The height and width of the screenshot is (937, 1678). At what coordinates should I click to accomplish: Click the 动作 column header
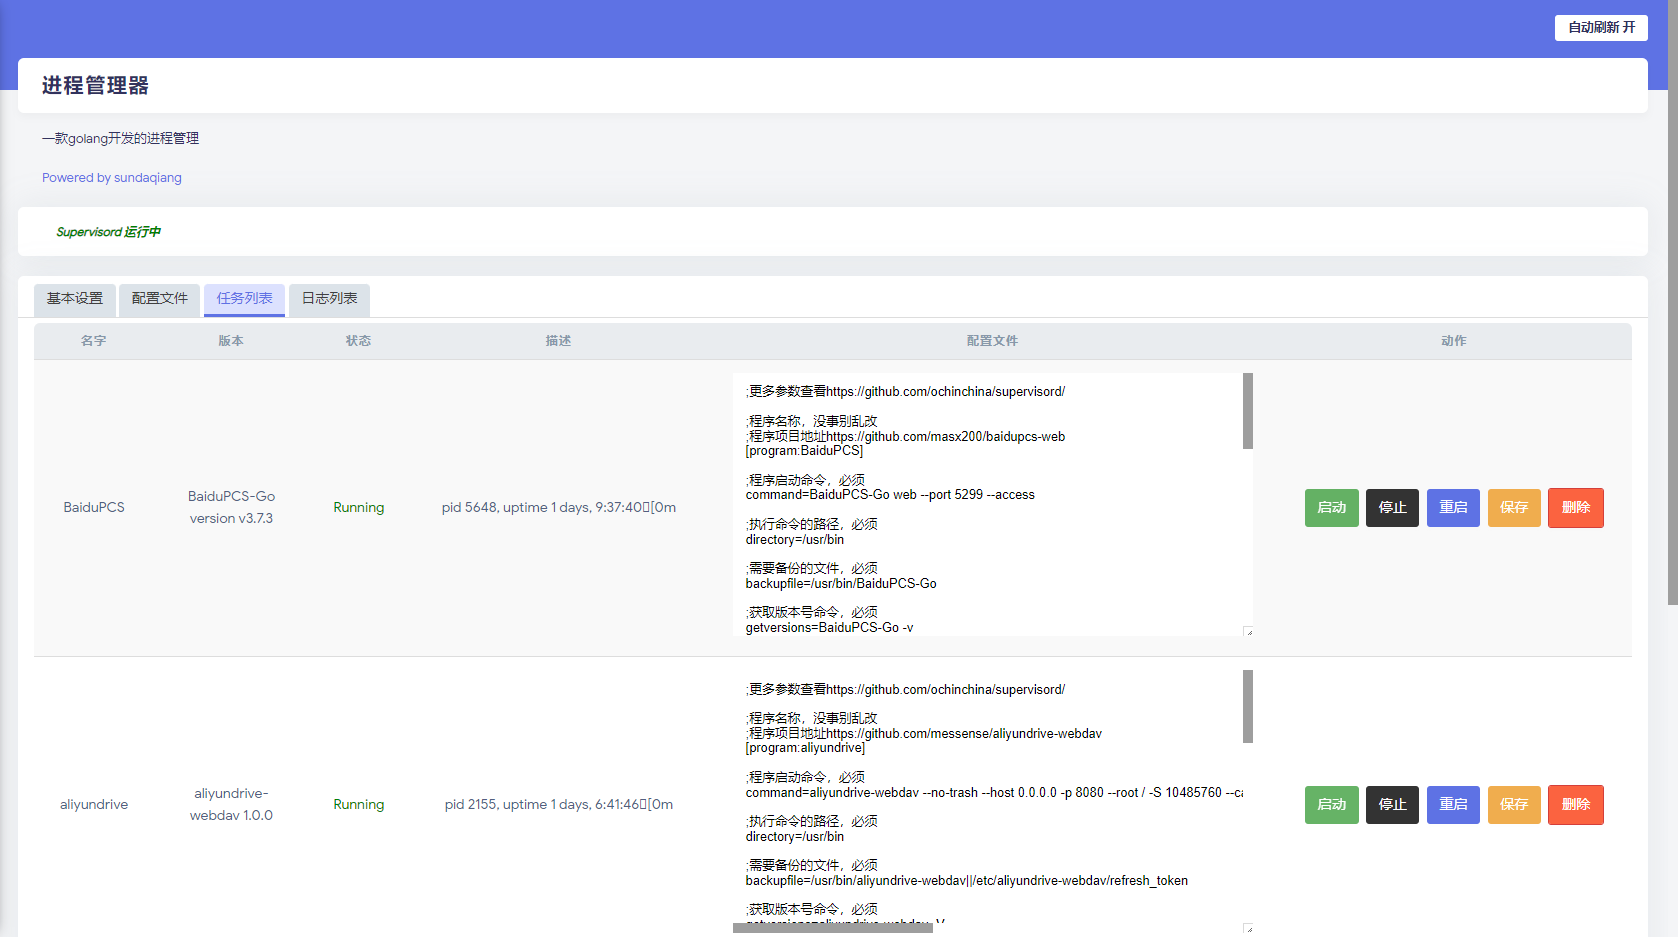tap(1454, 341)
